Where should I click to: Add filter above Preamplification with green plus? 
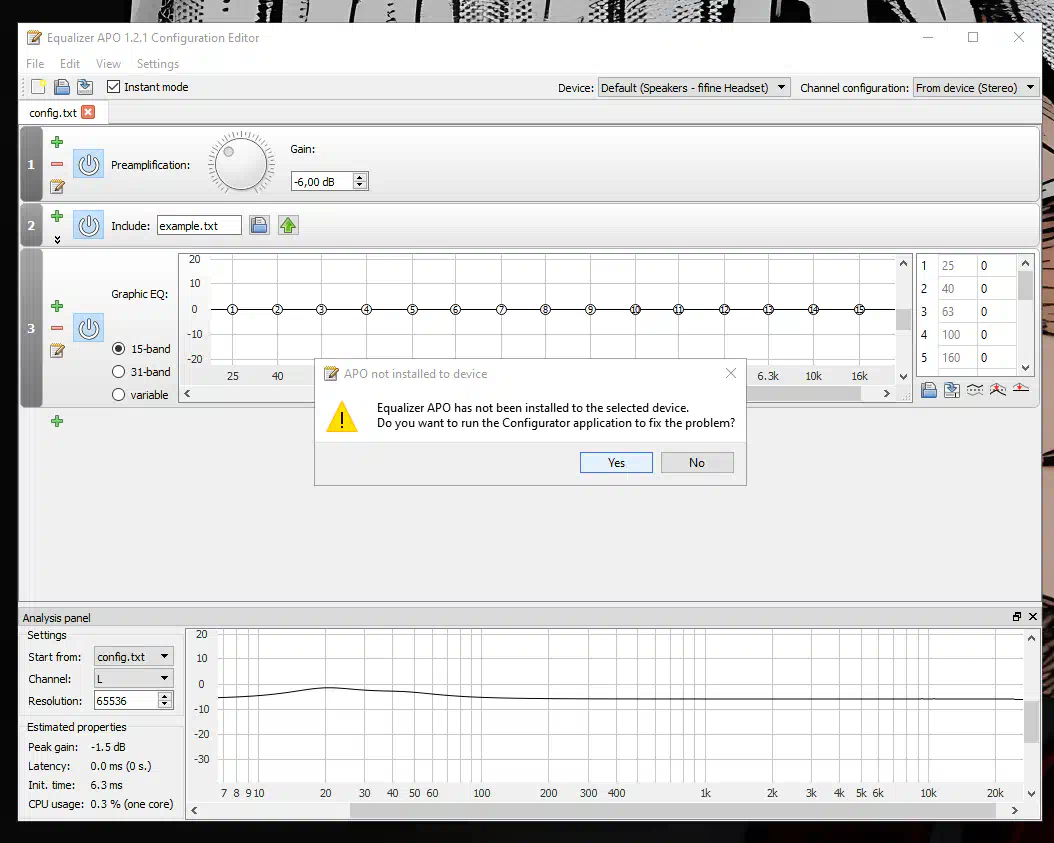point(57,142)
